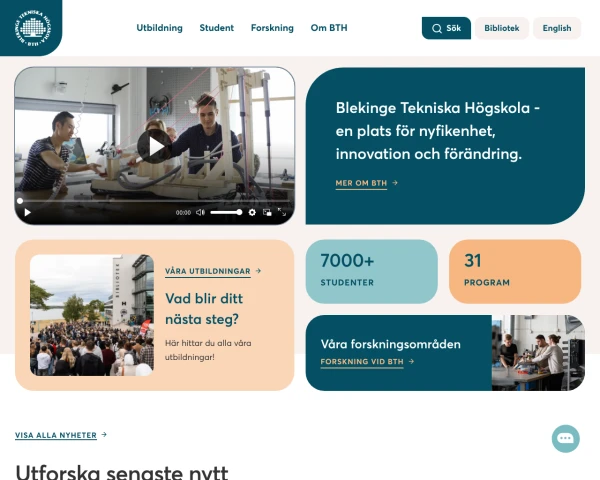The height and width of the screenshot is (480, 600).
Task: Click the Sök search button
Action: click(446, 28)
